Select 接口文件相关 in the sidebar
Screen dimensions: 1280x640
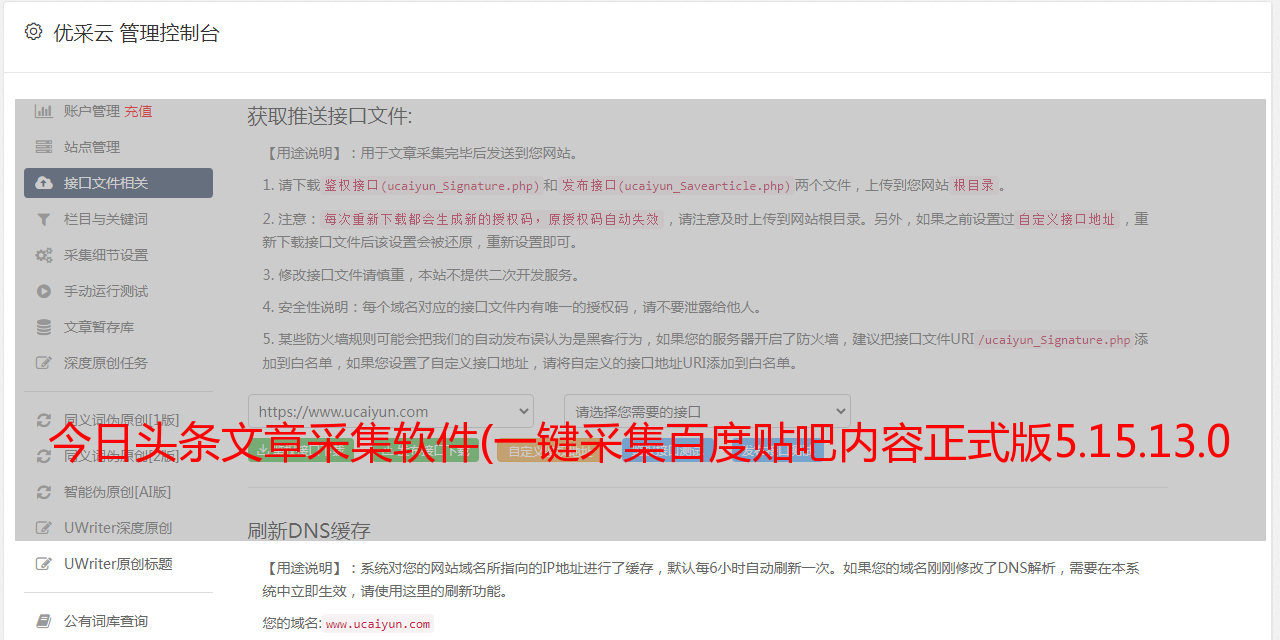[x=118, y=183]
